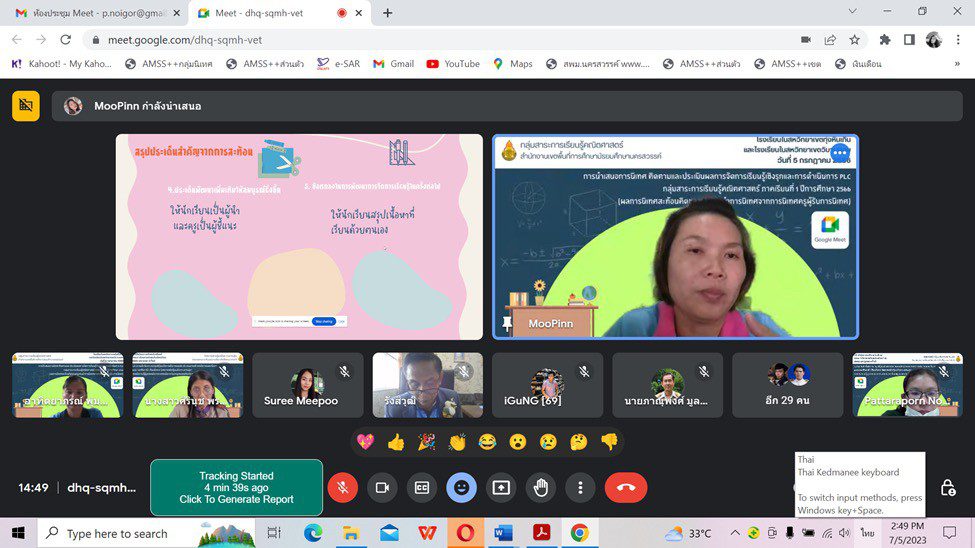Click the address bar URL

185,40
